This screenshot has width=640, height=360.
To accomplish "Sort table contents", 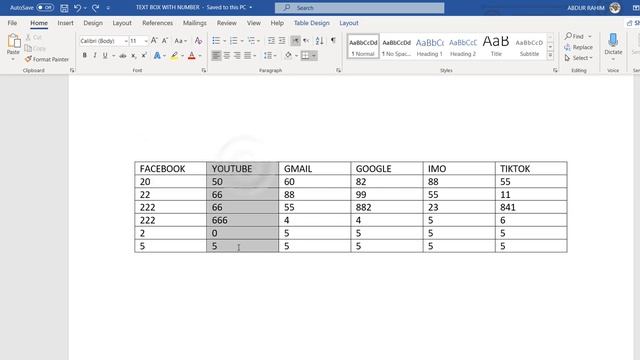I will (320, 40).
